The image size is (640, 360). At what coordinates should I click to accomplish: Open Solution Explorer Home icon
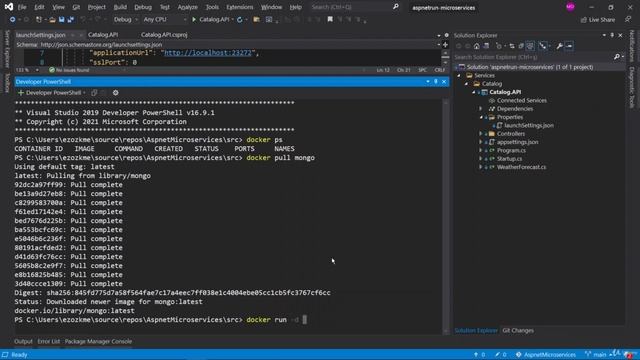click(477, 46)
